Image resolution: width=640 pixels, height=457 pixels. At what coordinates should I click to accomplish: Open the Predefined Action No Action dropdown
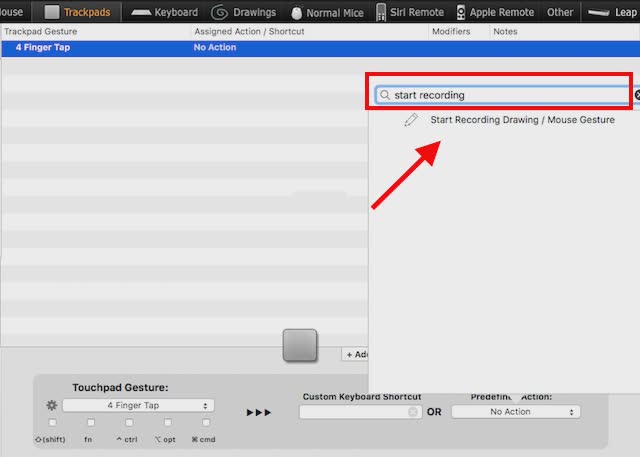(516, 412)
